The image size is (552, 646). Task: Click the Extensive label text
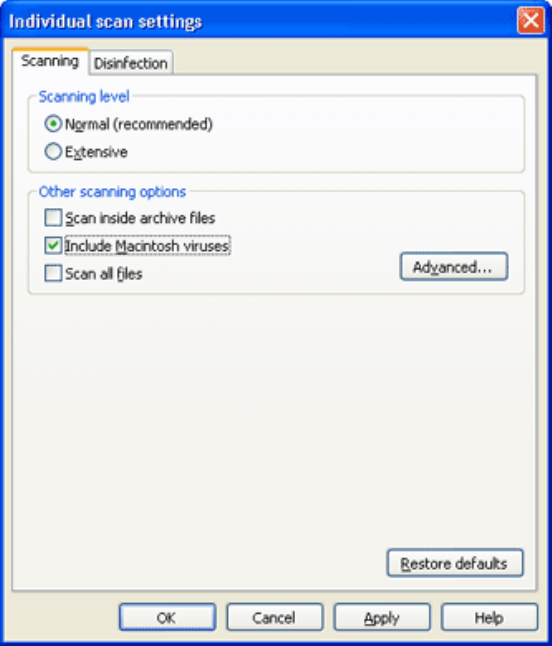[x=96, y=152]
